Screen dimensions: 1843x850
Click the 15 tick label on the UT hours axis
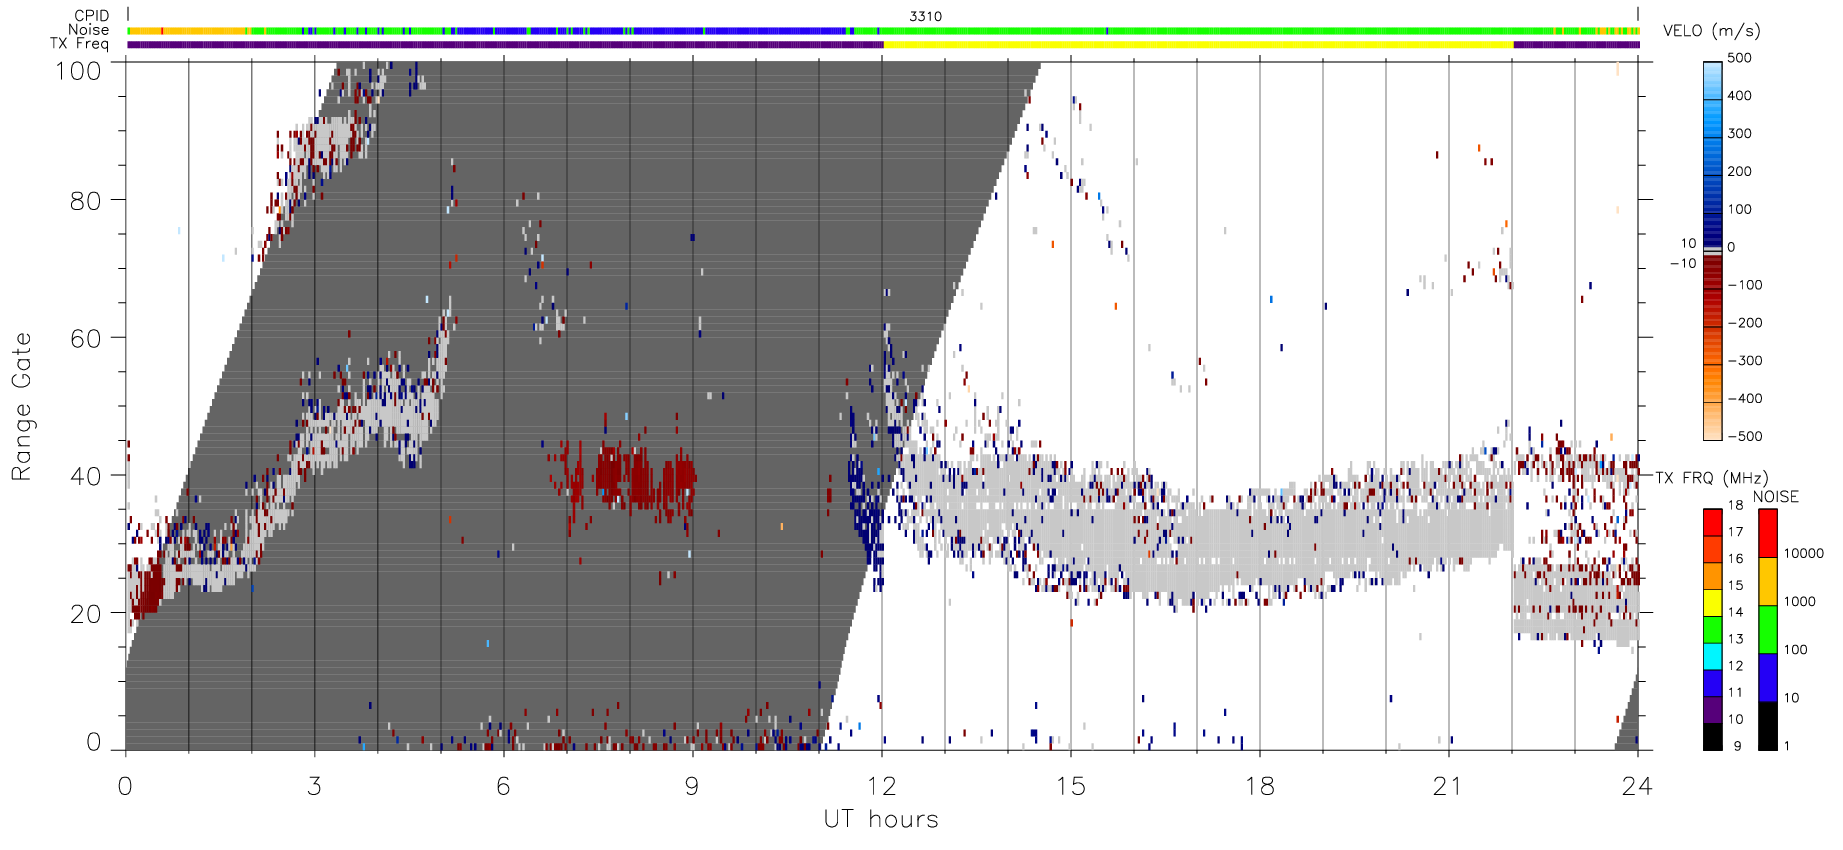[1070, 786]
